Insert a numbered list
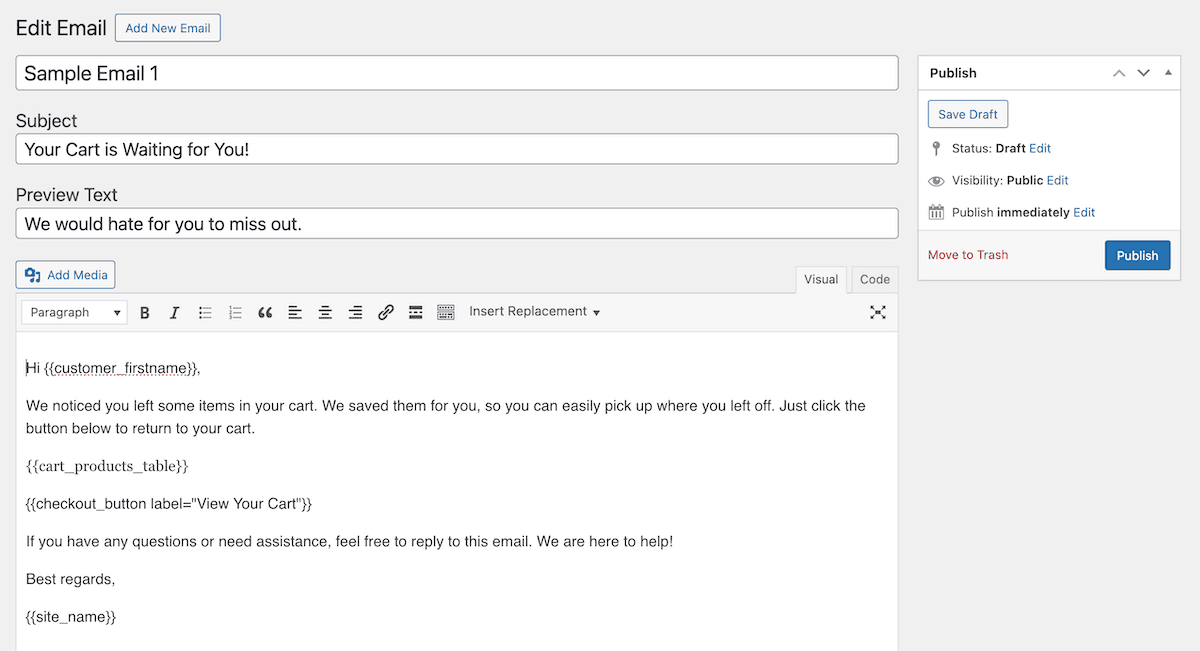 [x=235, y=313]
